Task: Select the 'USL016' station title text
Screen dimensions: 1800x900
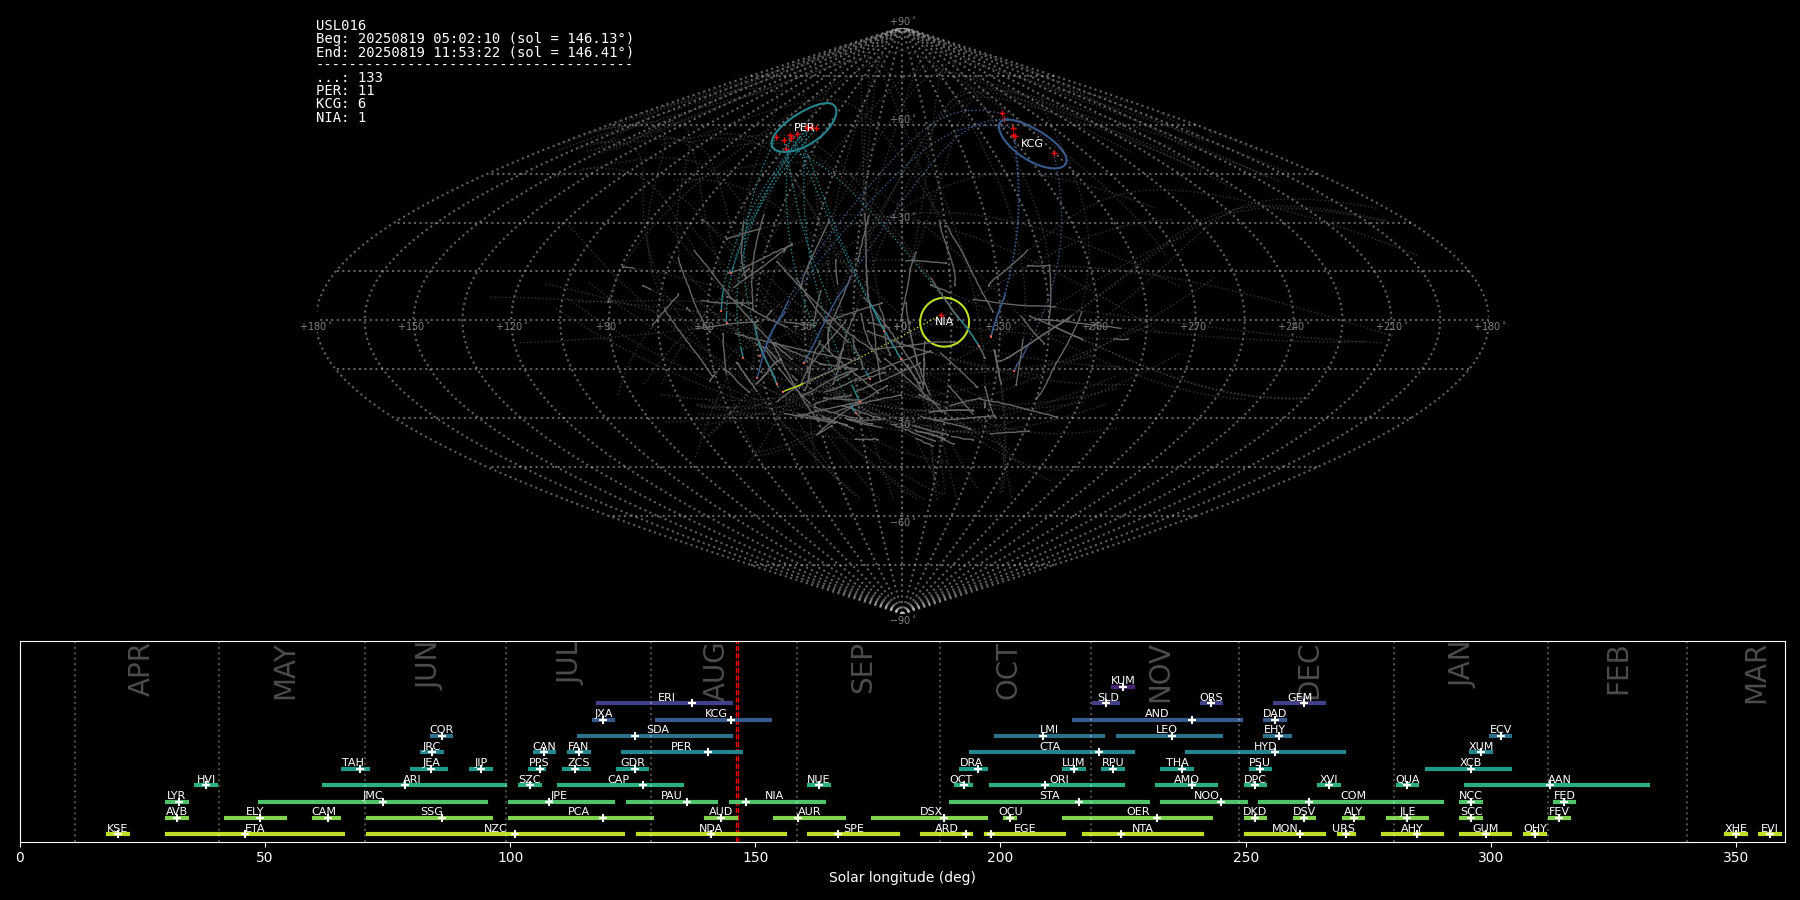Action: pos(341,26)
